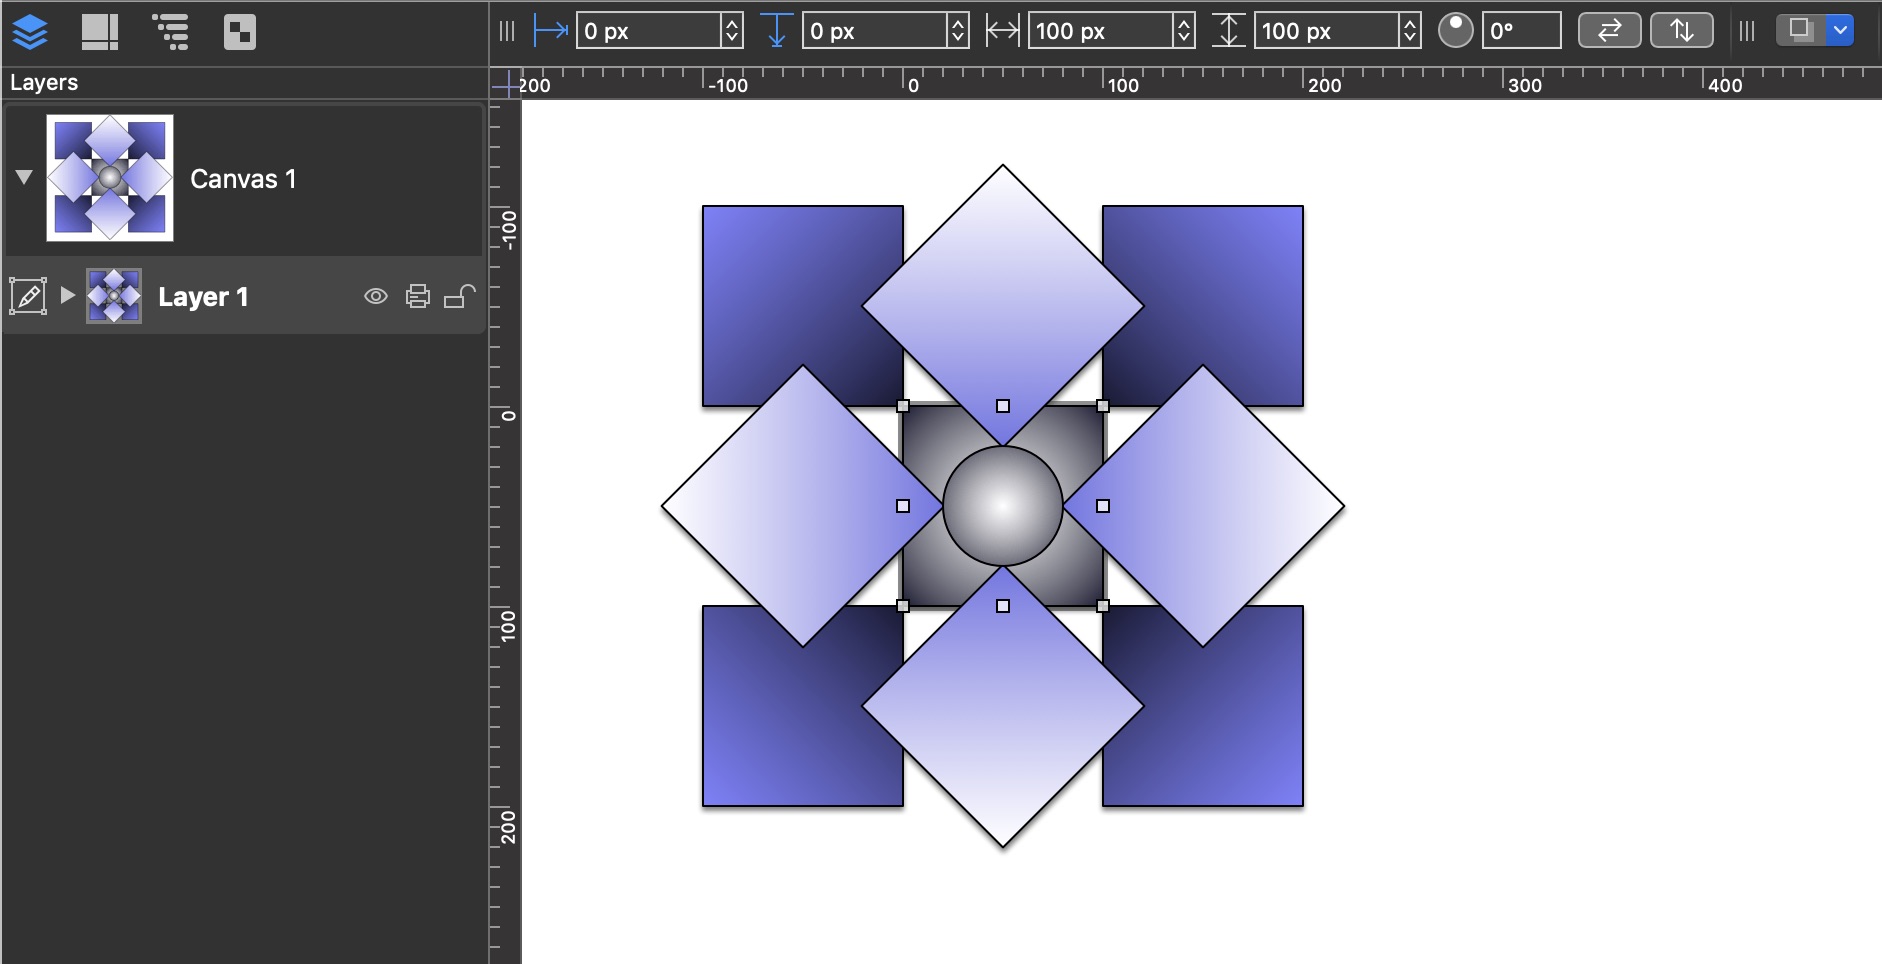The image size is (1882, 964).
Task: Toggle Layer 1 visibility eye icon
Action: click(376, 296)
